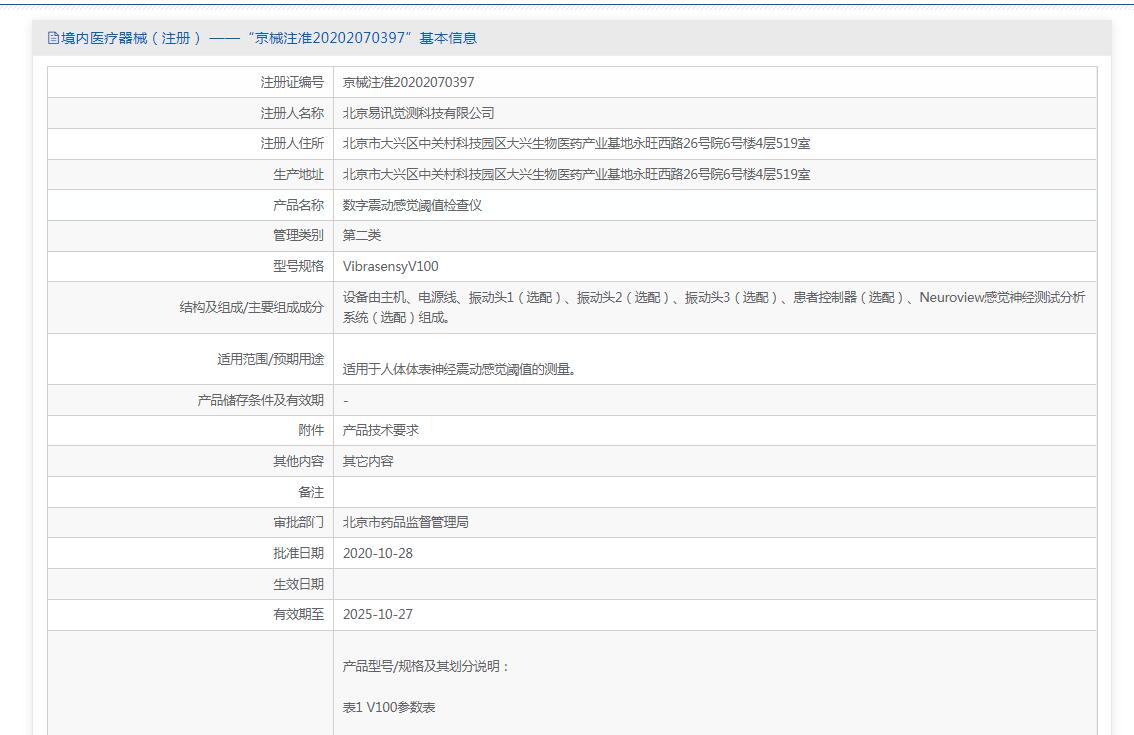1134x735 pixels.
Task: Click registrant name 北京易讯觉测科技有限公司
Action: (418, 113)
